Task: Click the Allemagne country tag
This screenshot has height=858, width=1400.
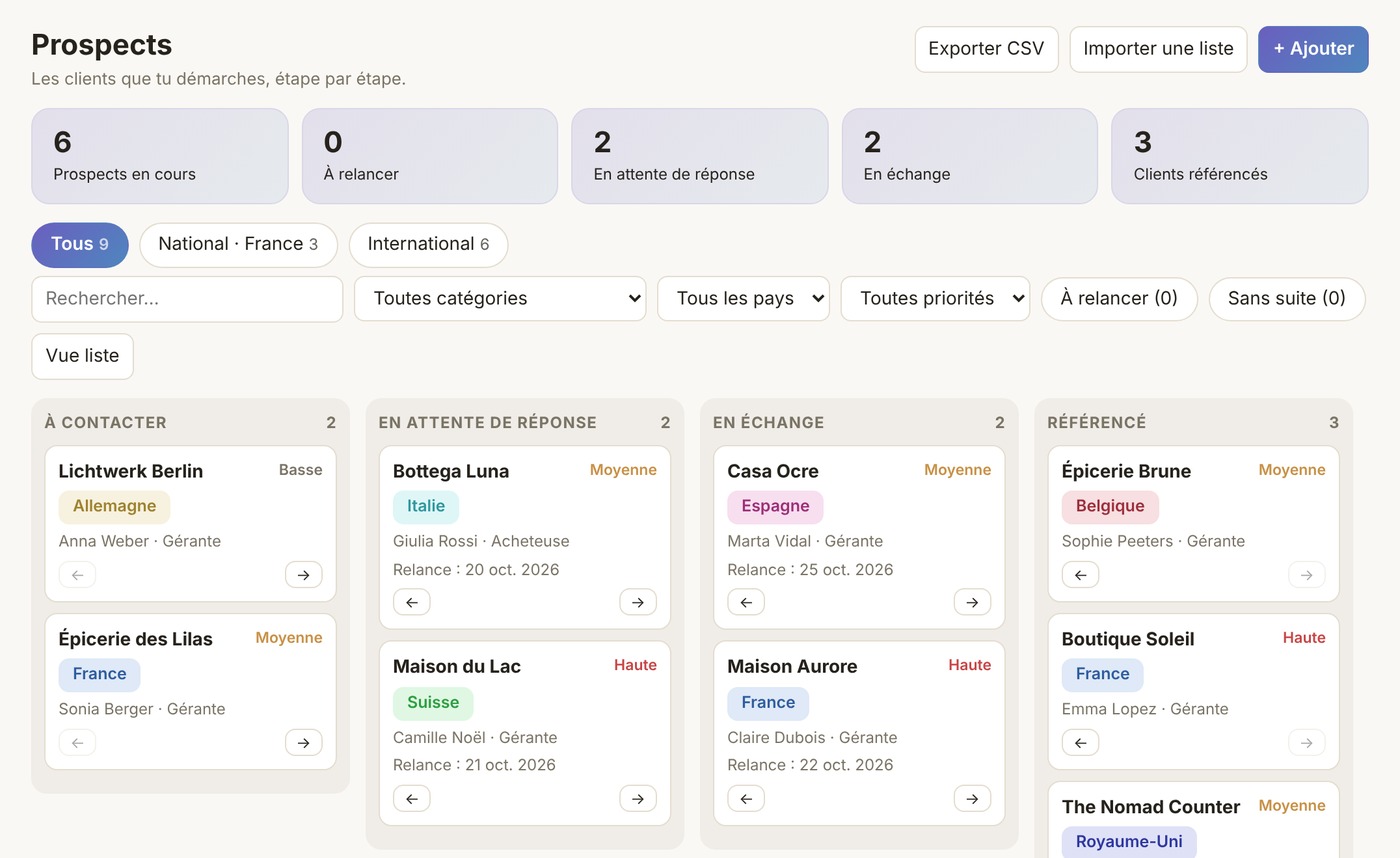Action: click(115, 507)
